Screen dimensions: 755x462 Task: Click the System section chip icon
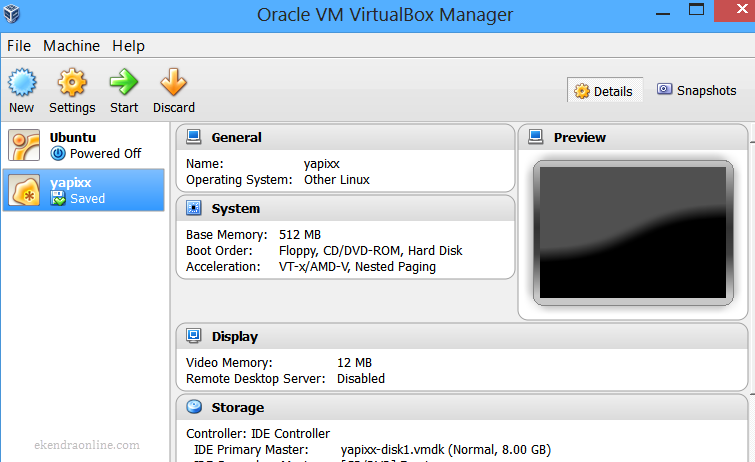194,208
